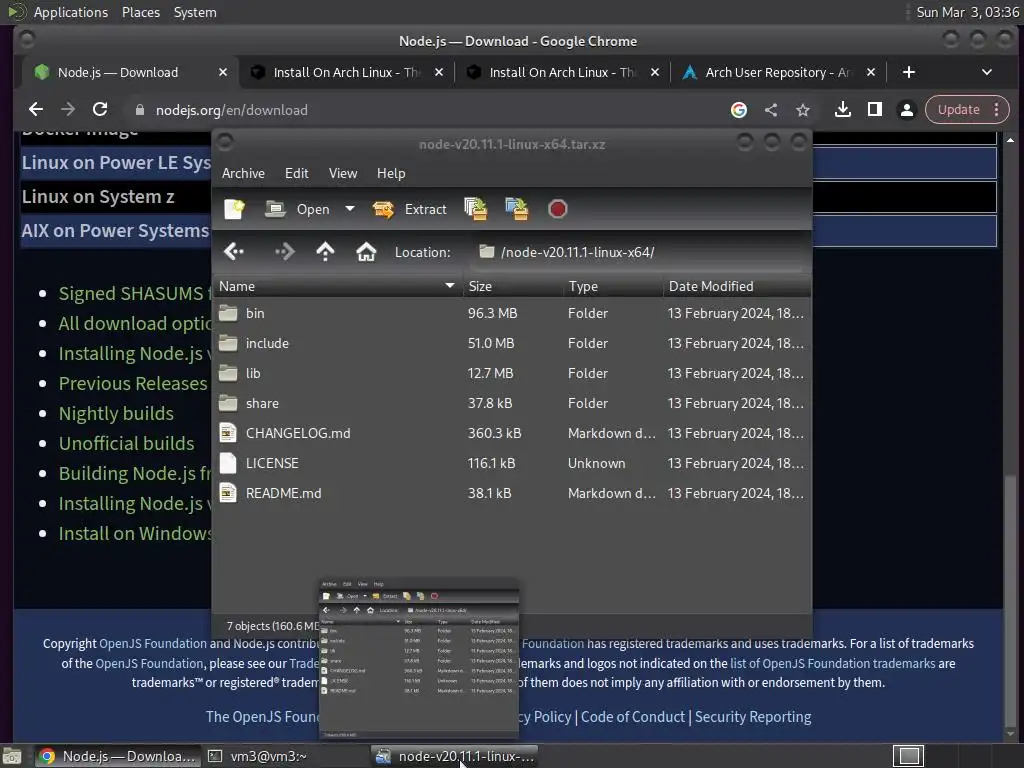Select the CHANGELOG.md file icon
Image resolution: width=1024 pixels, height=768 pixels.
pyautogui.click(x=228, y=433)
